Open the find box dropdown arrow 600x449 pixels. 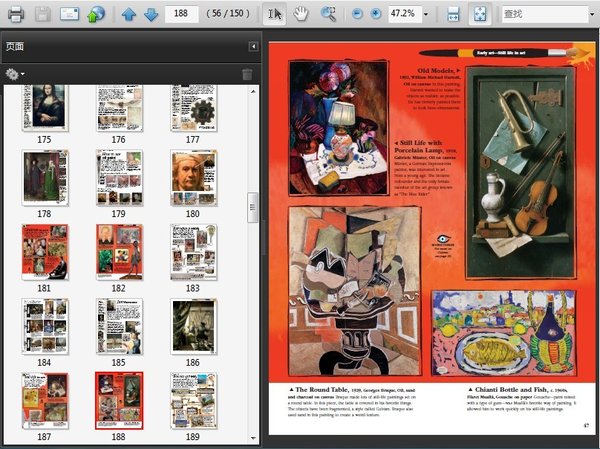point(593,15)
